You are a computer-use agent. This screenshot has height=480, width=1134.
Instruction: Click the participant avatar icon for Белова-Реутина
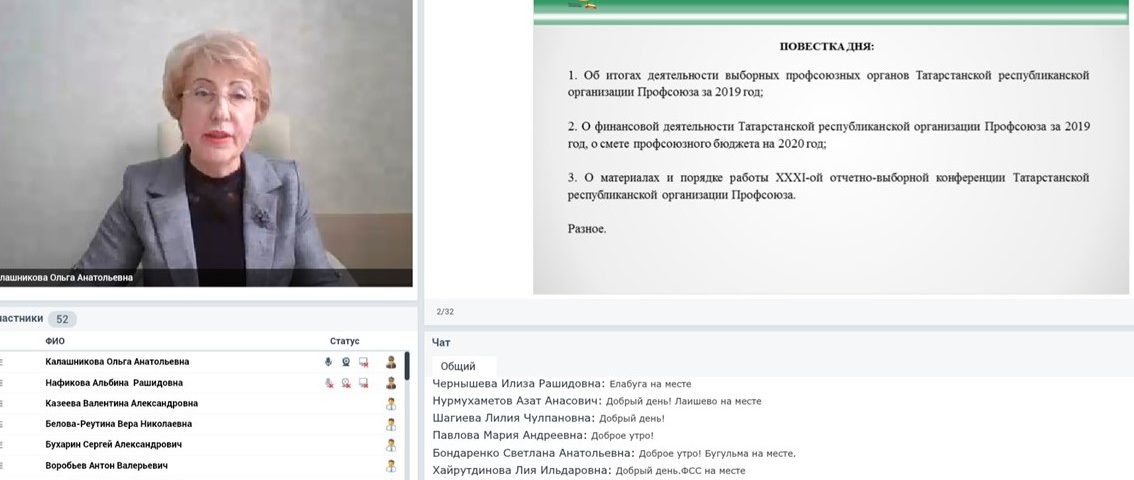[x=391, y=424]
